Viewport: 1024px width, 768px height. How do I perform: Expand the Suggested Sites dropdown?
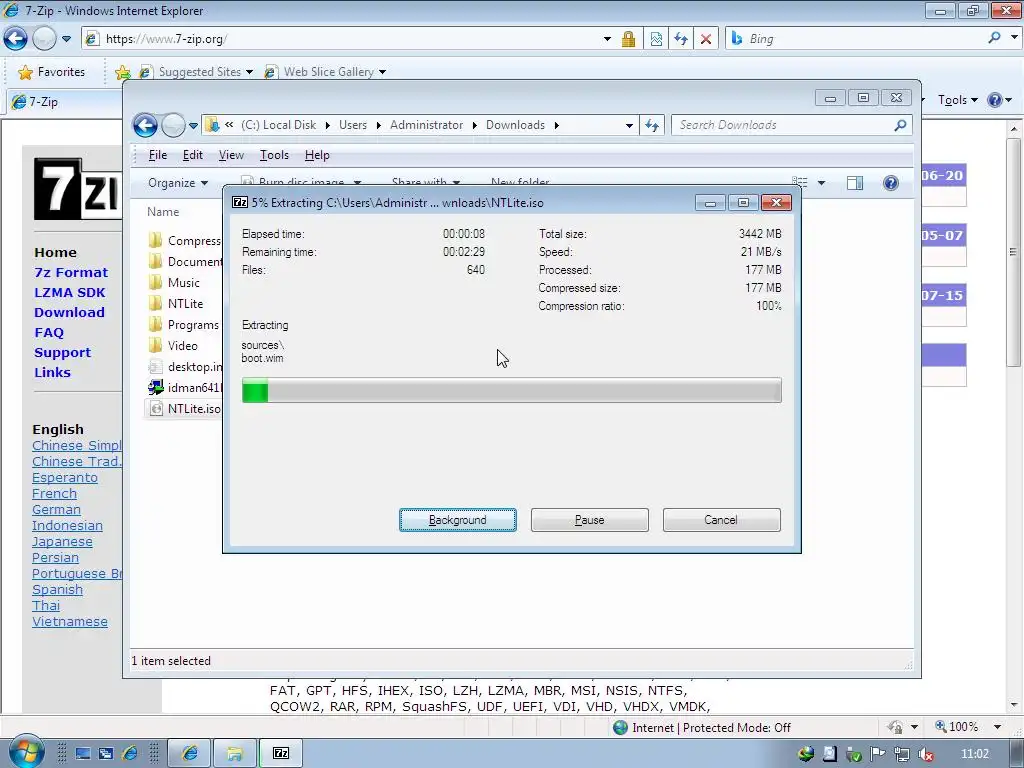249,72
